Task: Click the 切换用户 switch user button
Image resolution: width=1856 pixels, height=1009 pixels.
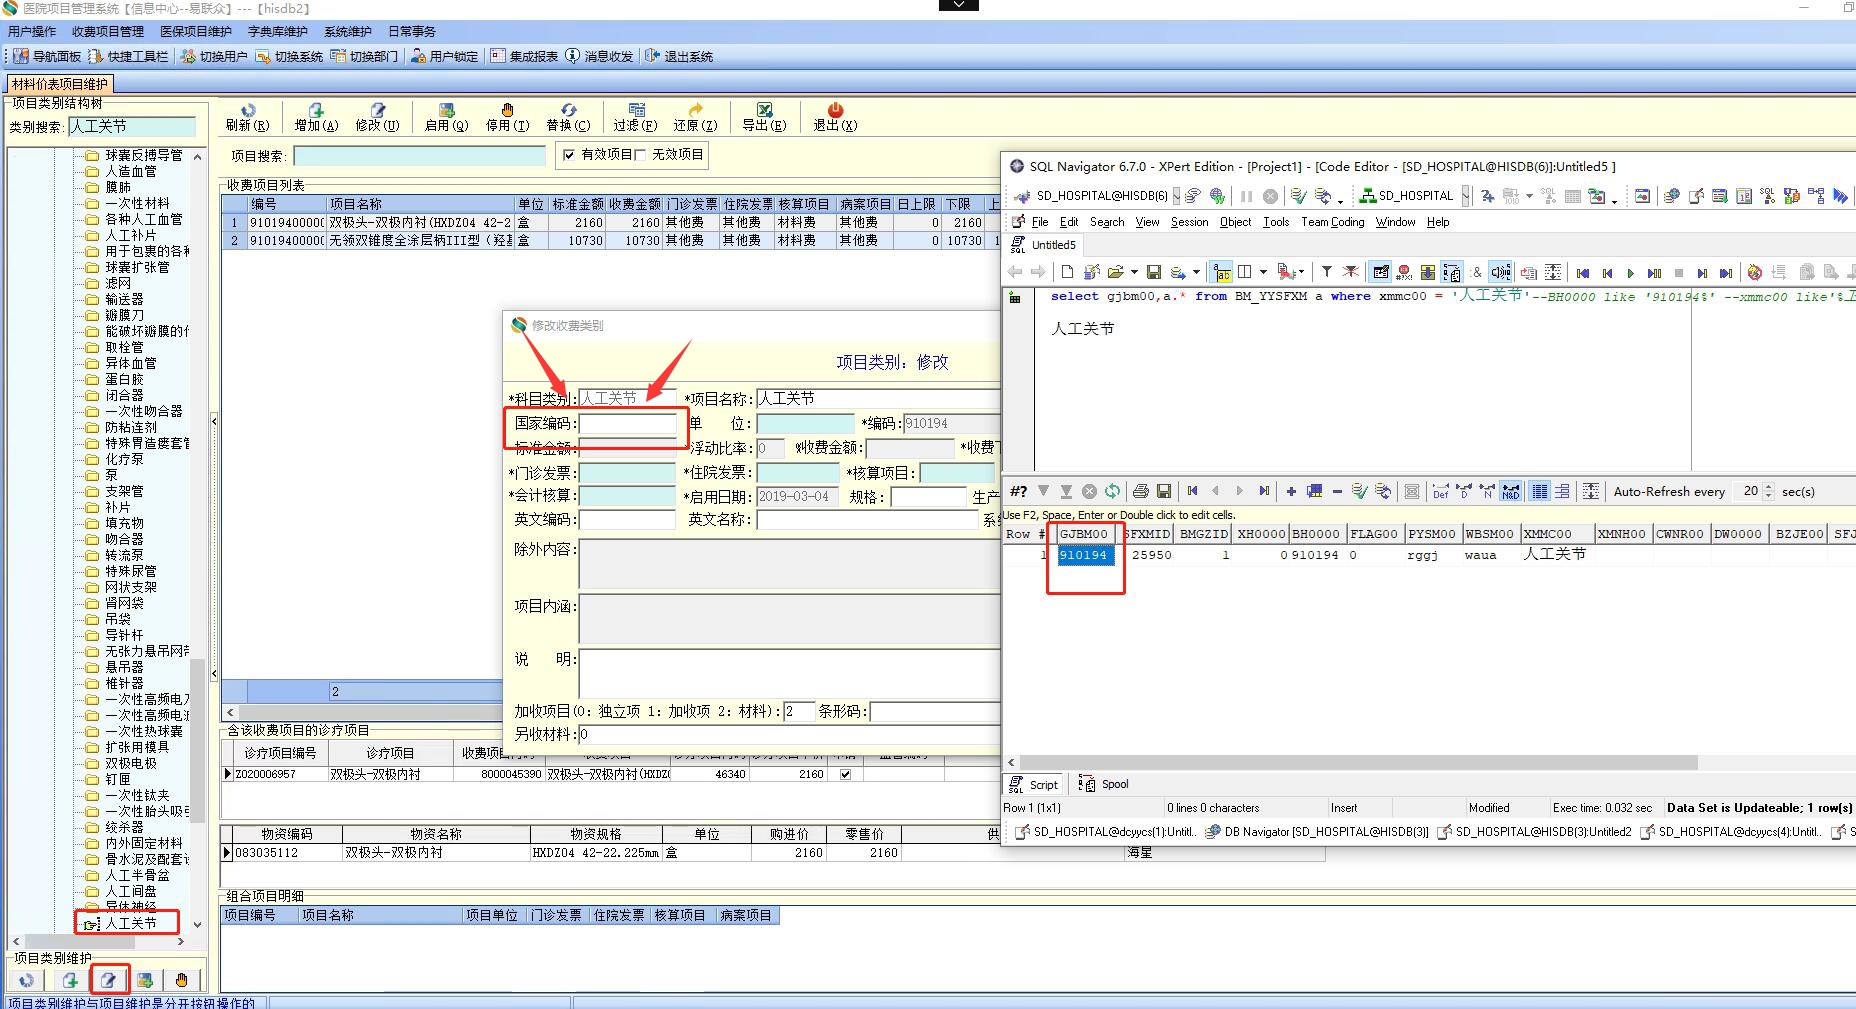Action: 214,56
